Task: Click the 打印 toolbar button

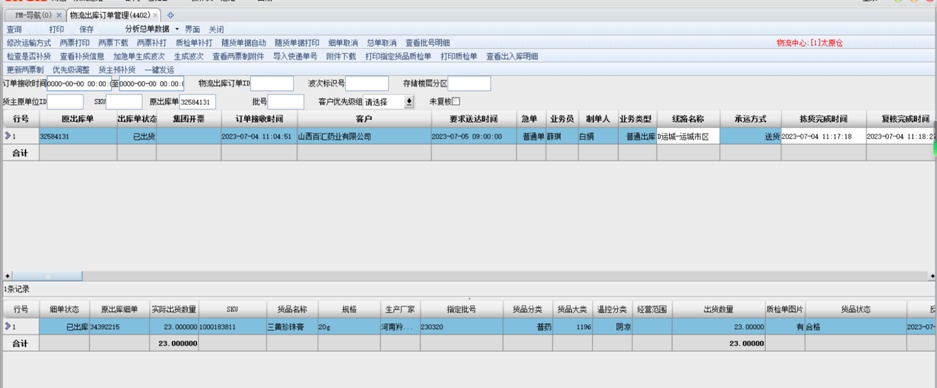Action: pyautogui.click(x=57, y=29)
